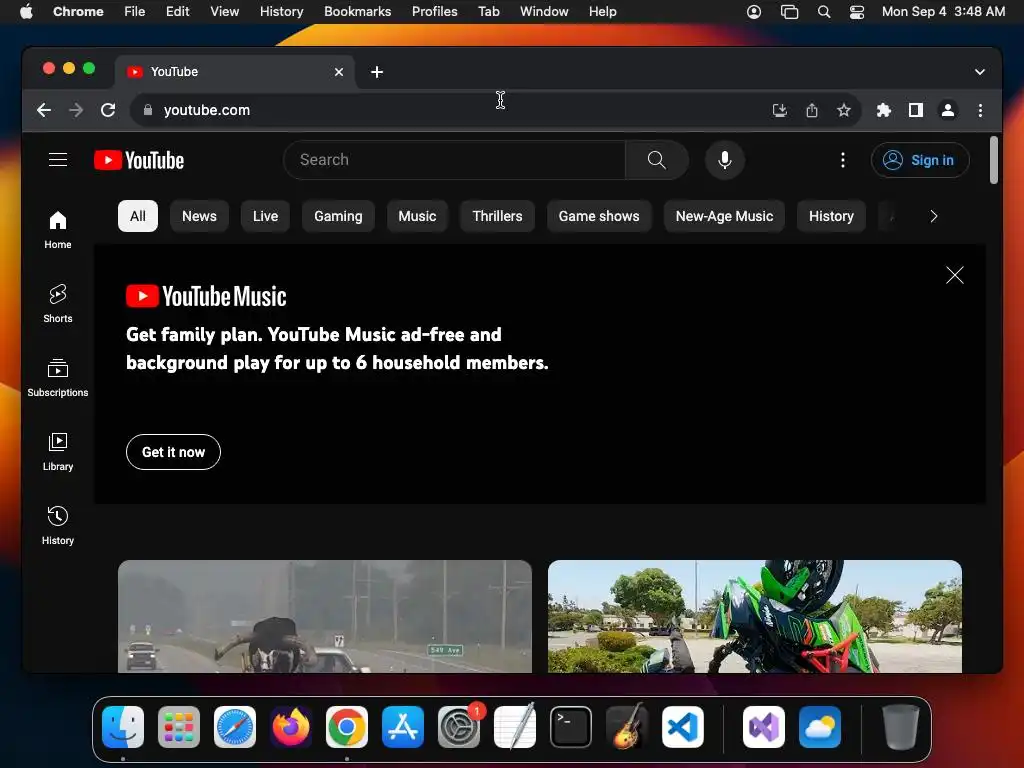
Task: Open the History menu in menu bar
Action: pos(281,12)
